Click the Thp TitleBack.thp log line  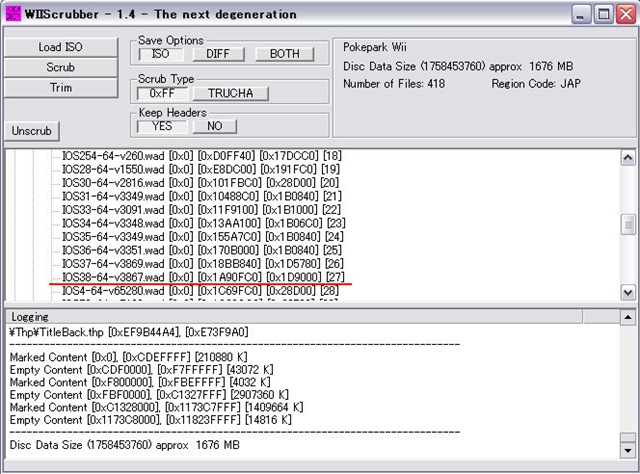(x=129, y=332)
